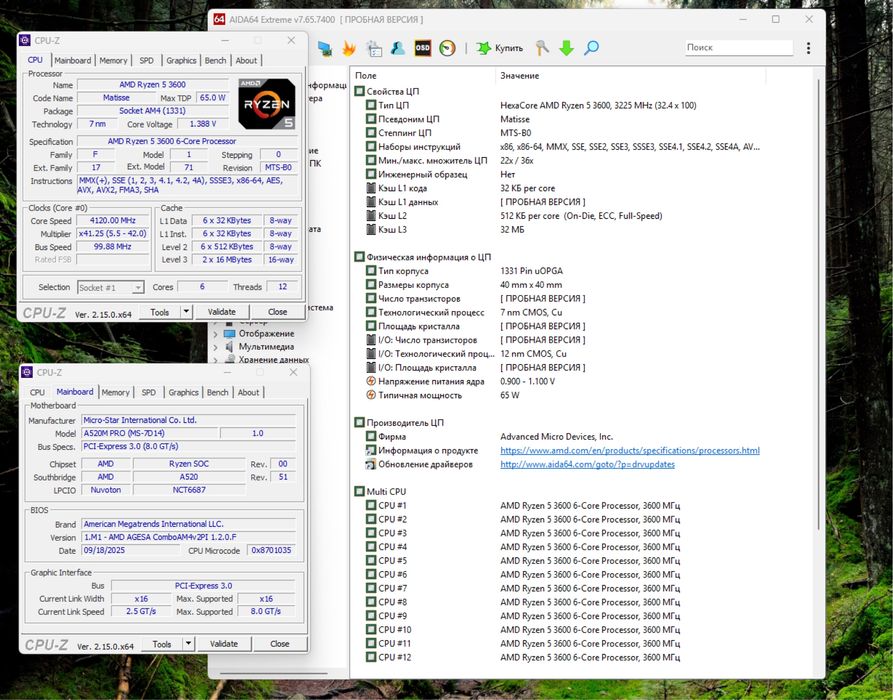Open Mainboard tab in upper CPU-Z window
The image size is (893, 700).
pyautogui.click(x=72, y=60)
